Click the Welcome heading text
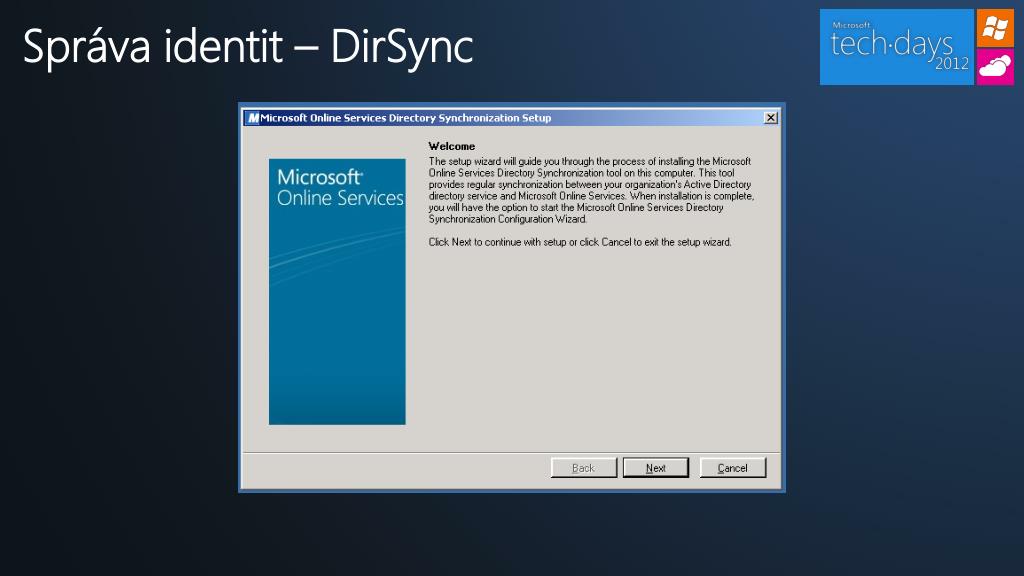Image resolution: width=1024 pixels, height=576 pixels. tap(451, 146)
